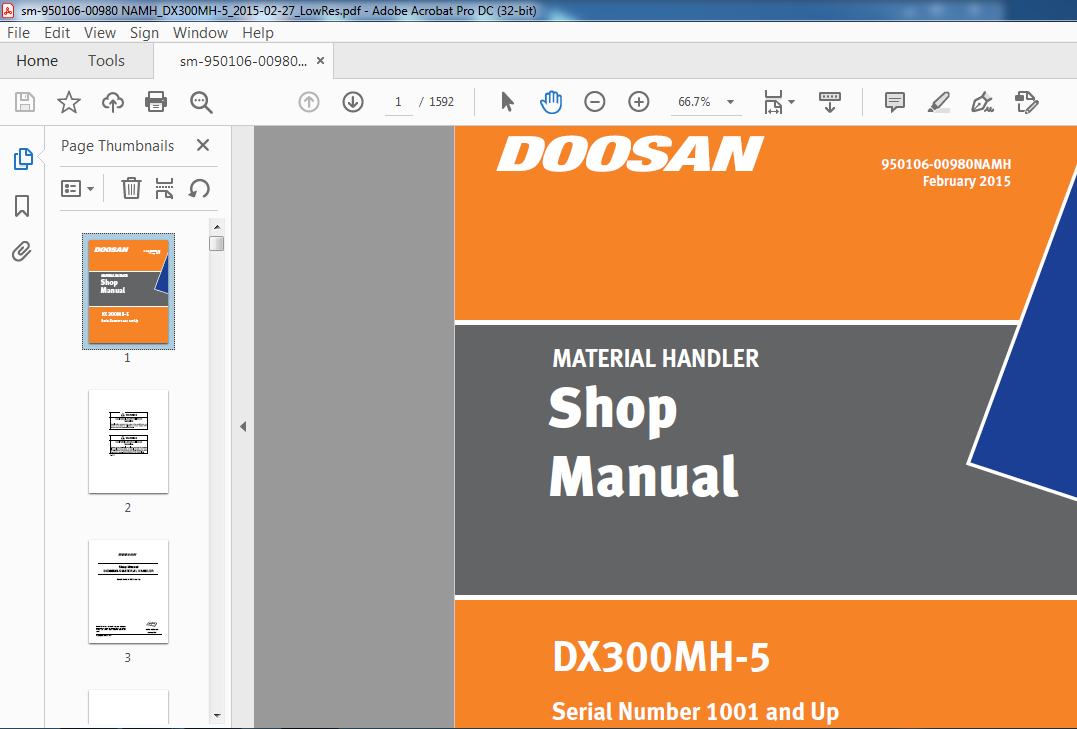1077x729 pixels.
Task: Click thumbnail scrollbar up arrow
Action: click(217, 227)
